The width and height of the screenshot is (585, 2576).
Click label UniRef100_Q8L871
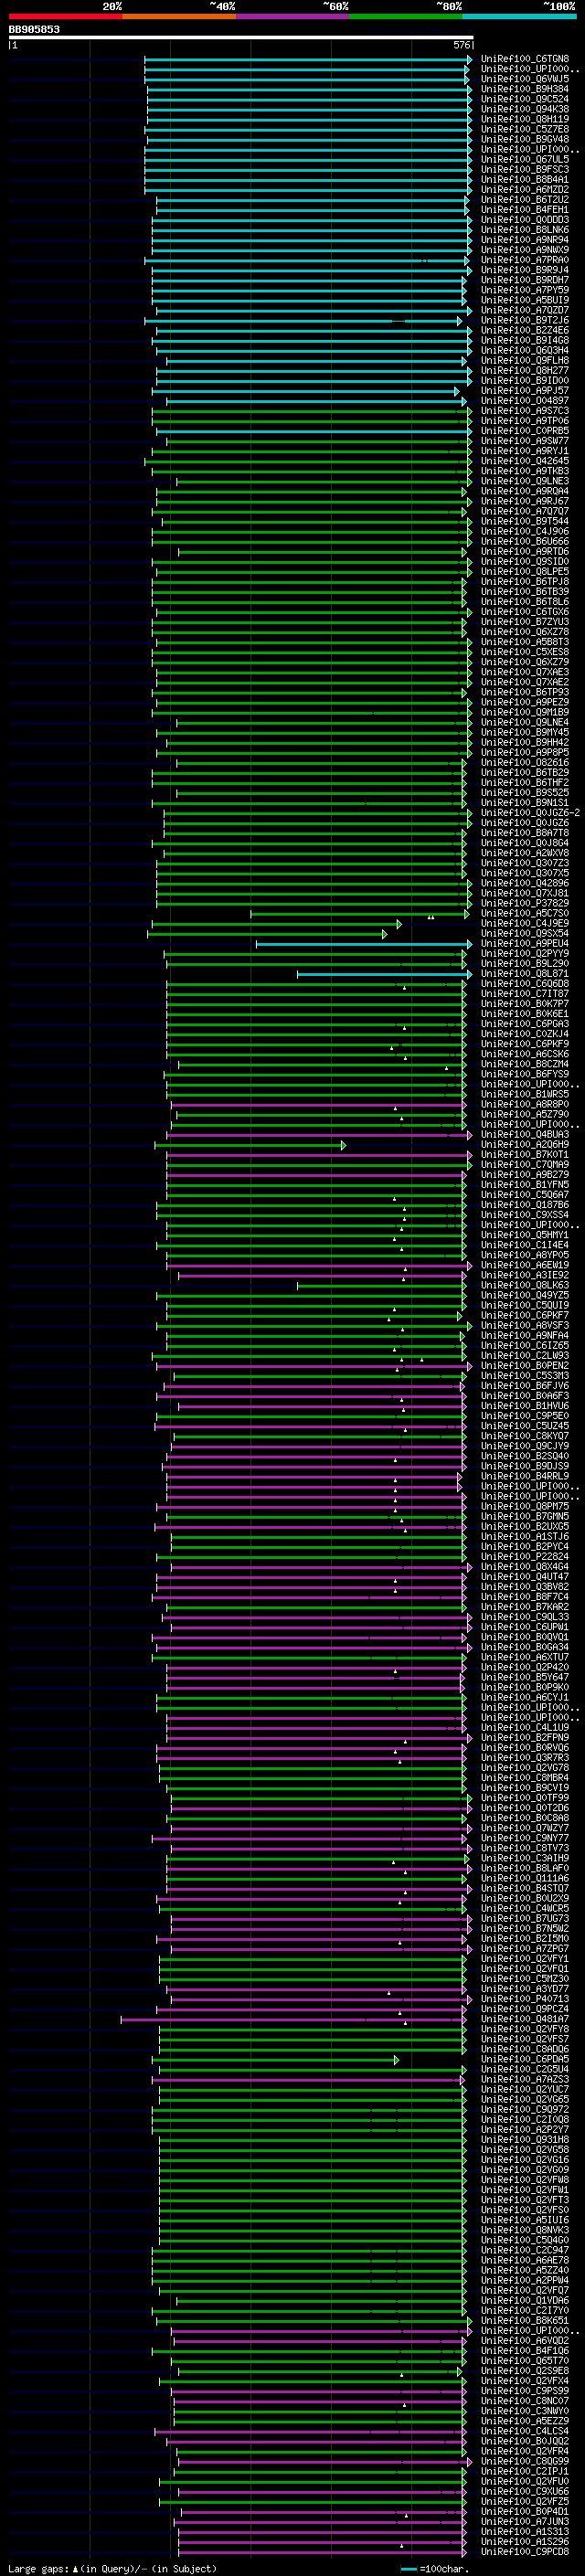click(x=525, y=973)
